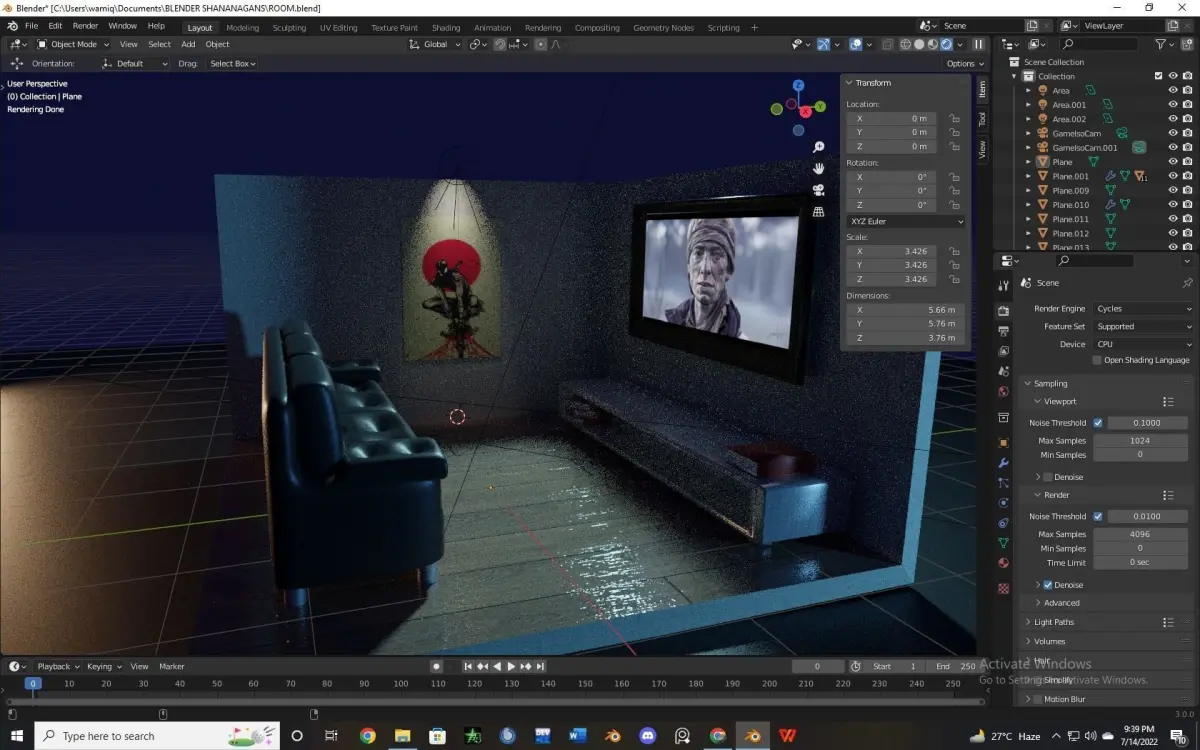This screenshot has width=1200, height=750.
Task: Click the Z axis on navigation gizmo
Action: pyautogui.click(x=798, y=86)
